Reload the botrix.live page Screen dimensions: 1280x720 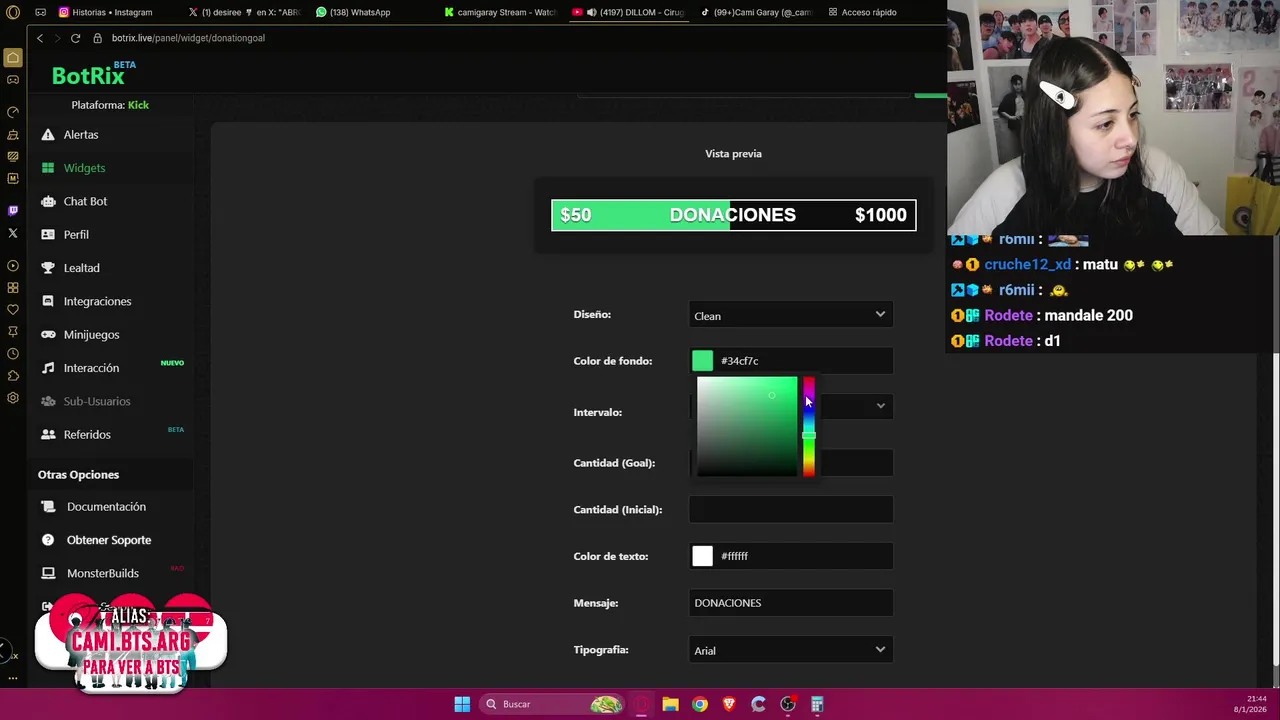pos(75,38)
